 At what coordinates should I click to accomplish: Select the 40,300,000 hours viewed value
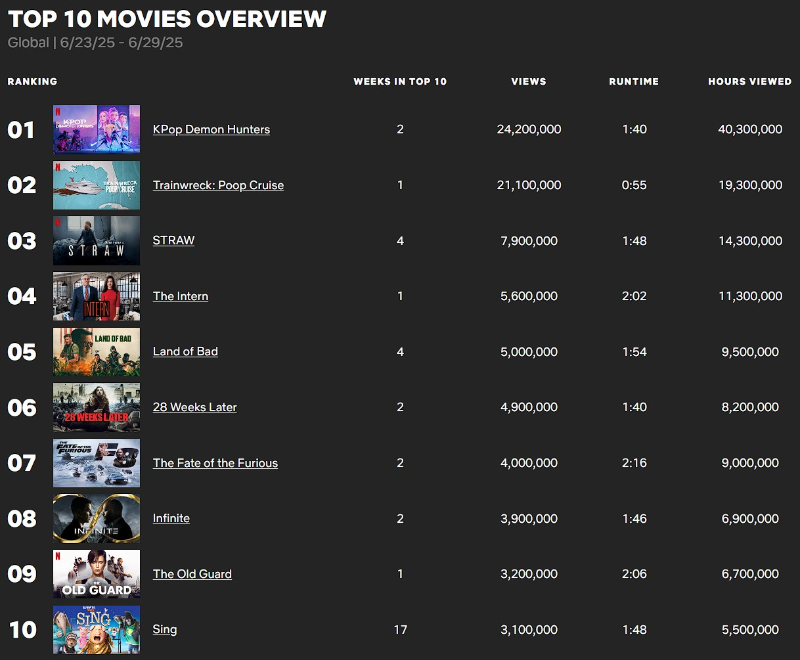coord(750,130)
